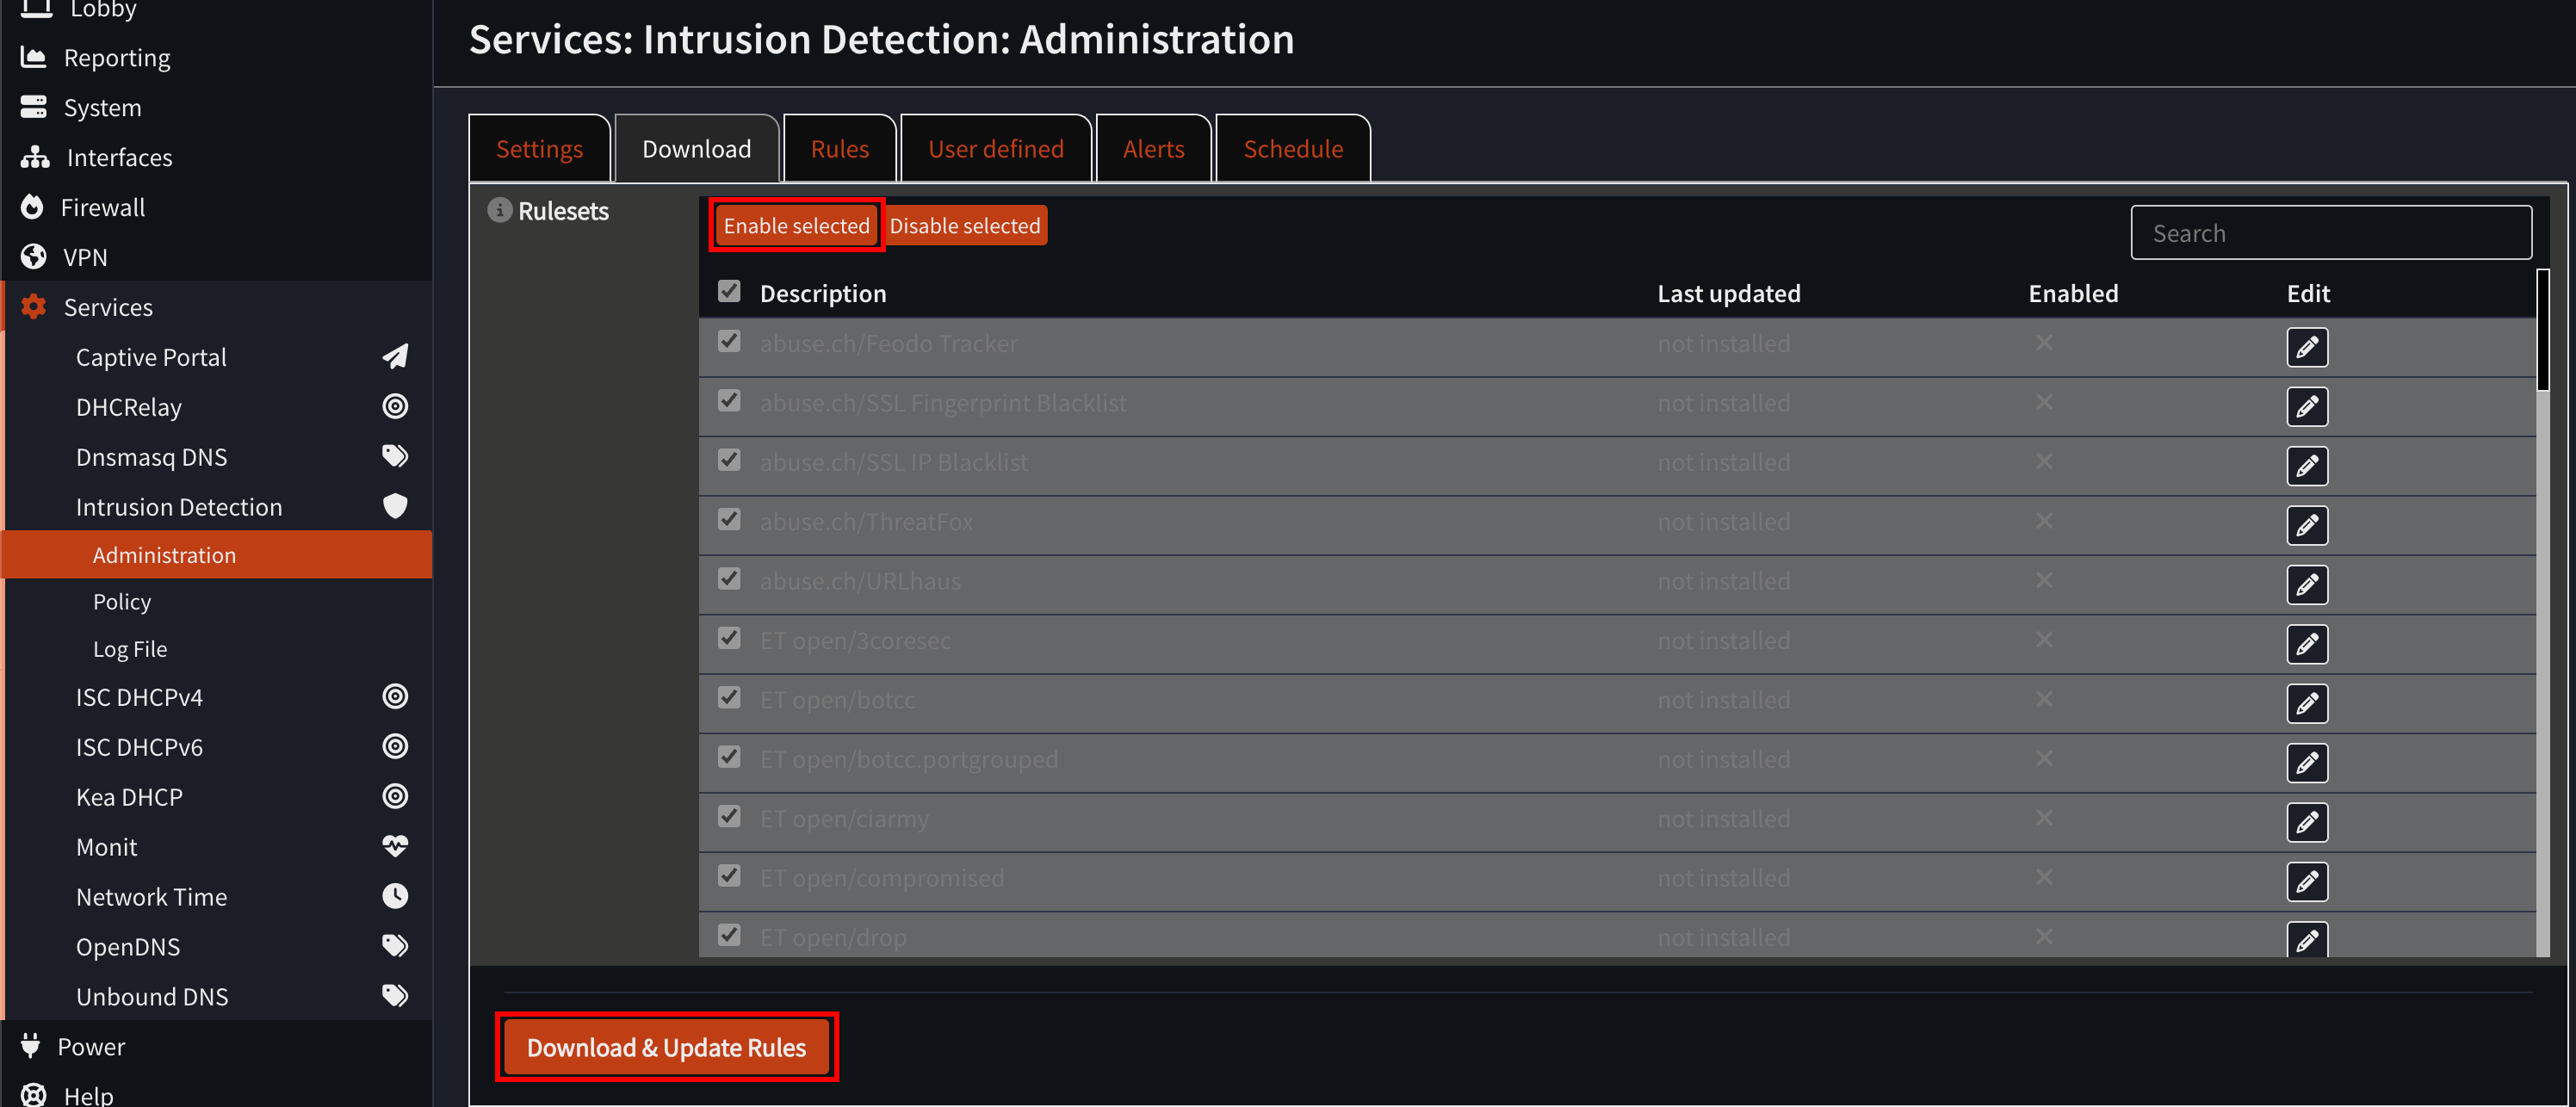This screenshot has height=1107, width=2576.
Task: Toggle the ET open/botcc checkbox
Action: coord(729,698)
